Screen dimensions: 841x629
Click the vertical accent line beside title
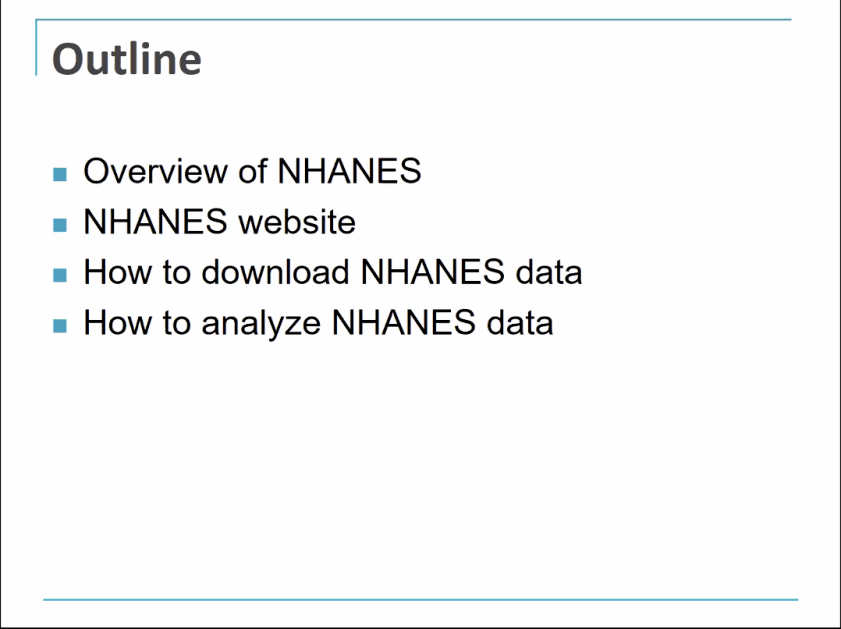37,50
